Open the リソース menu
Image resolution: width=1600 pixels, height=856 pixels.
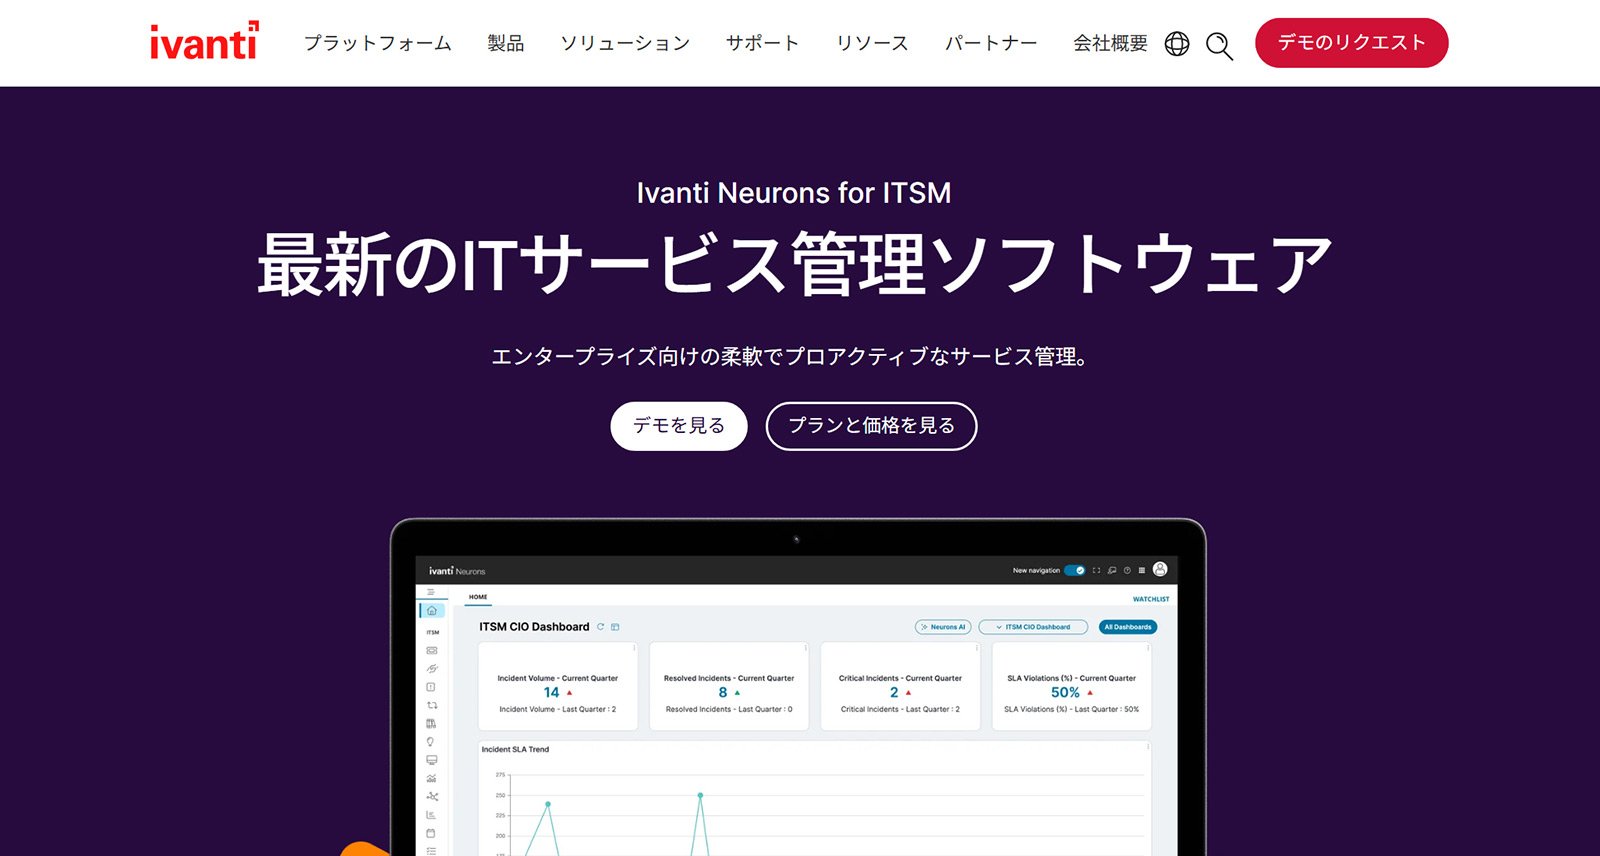click(x=872, y=43)
